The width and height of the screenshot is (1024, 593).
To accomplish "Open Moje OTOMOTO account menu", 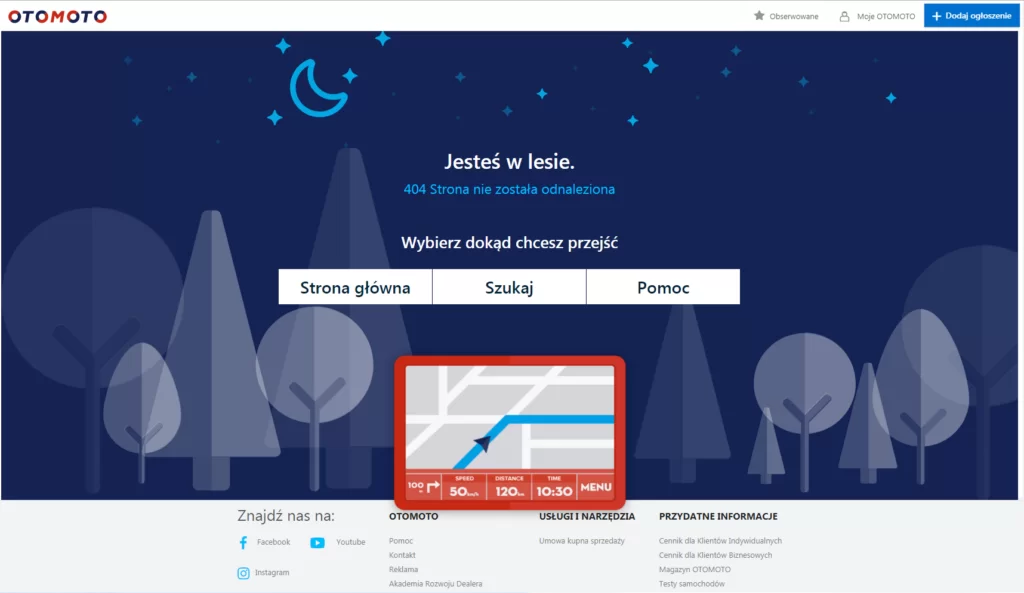I will point(886,16).
